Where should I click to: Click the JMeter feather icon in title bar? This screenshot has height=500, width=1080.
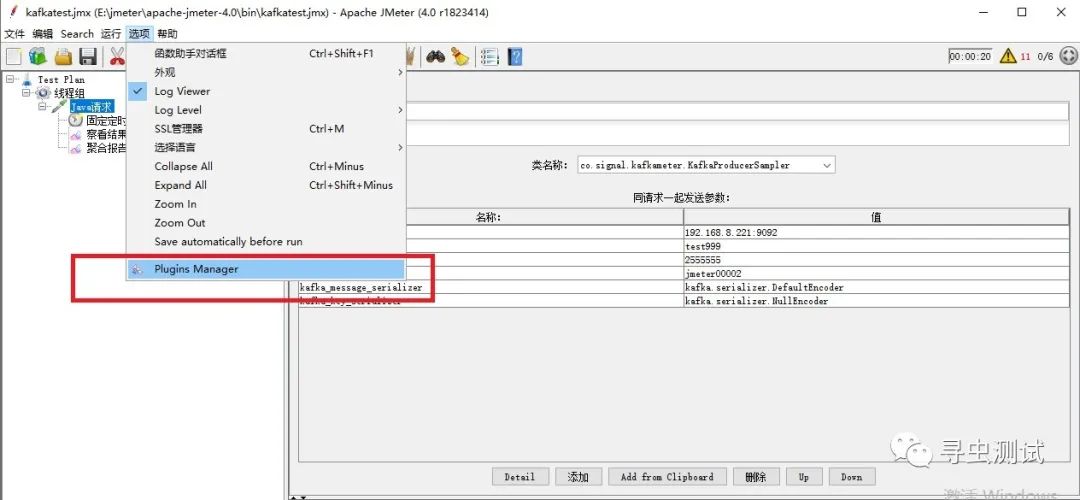(x=13, y=12)
